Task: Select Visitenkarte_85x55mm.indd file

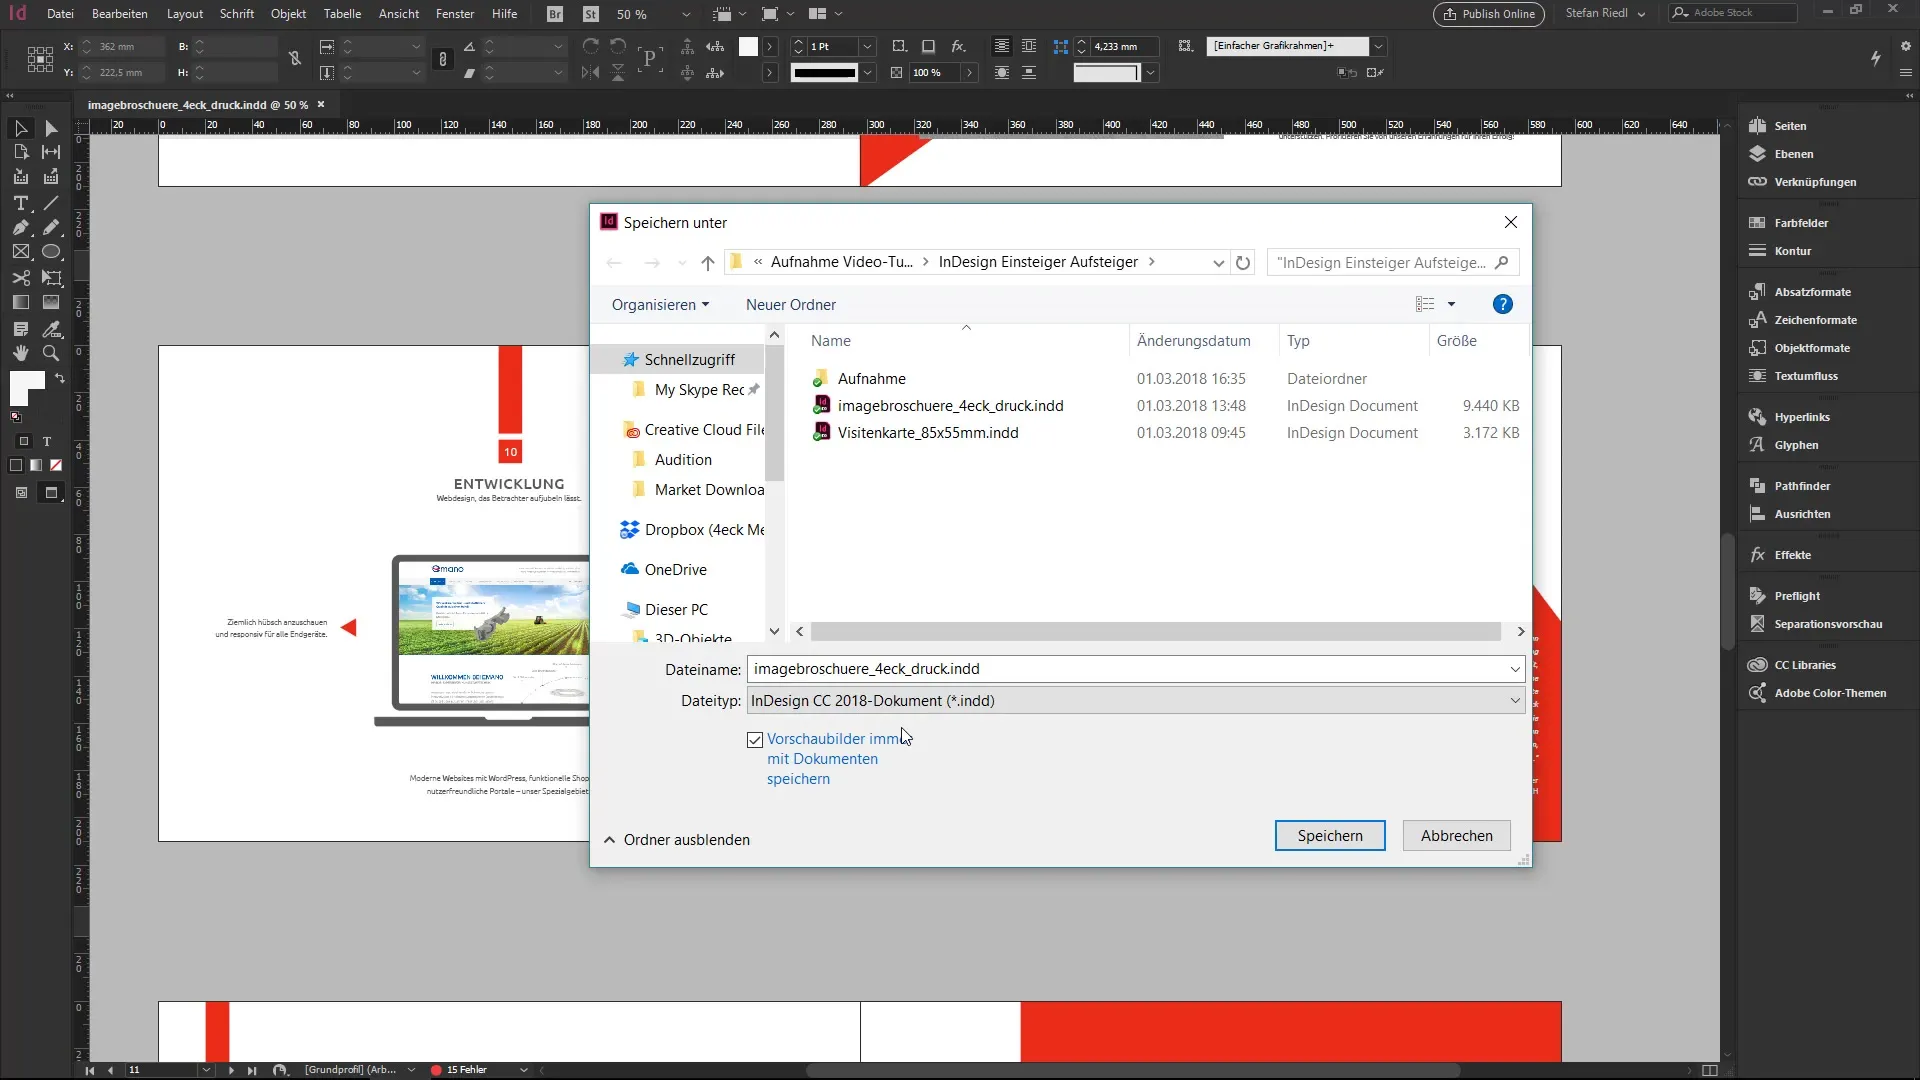Action: [928, 433]
